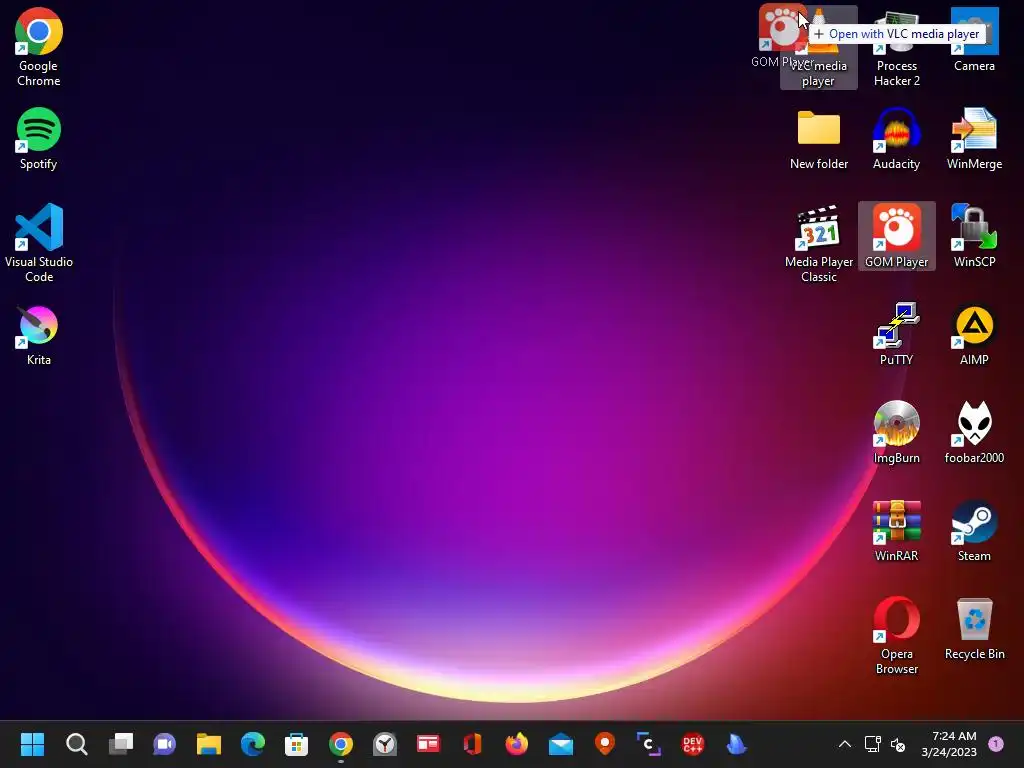The image size is (1024, 768).
Task: Click the Media Player Classic shortcut
Action: click(819, 243)
